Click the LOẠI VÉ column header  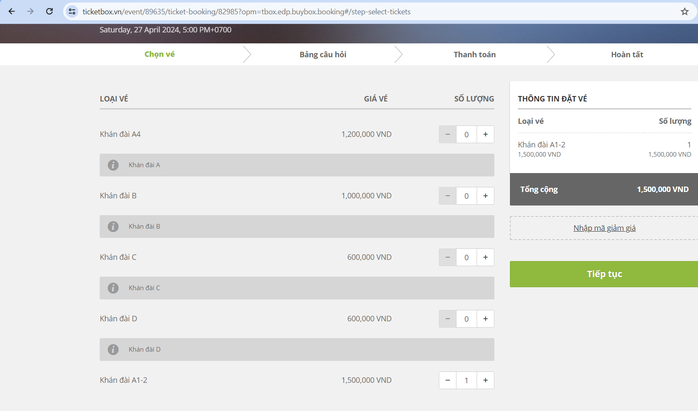click(114, 99)
